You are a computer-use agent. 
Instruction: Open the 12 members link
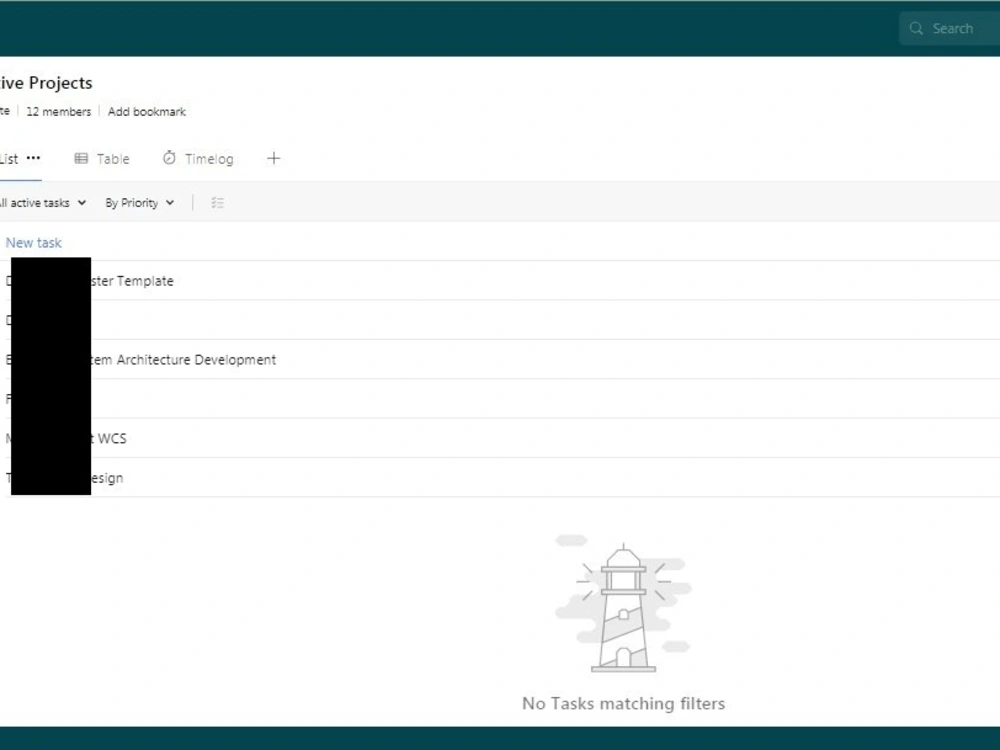(x=59, y=112)
